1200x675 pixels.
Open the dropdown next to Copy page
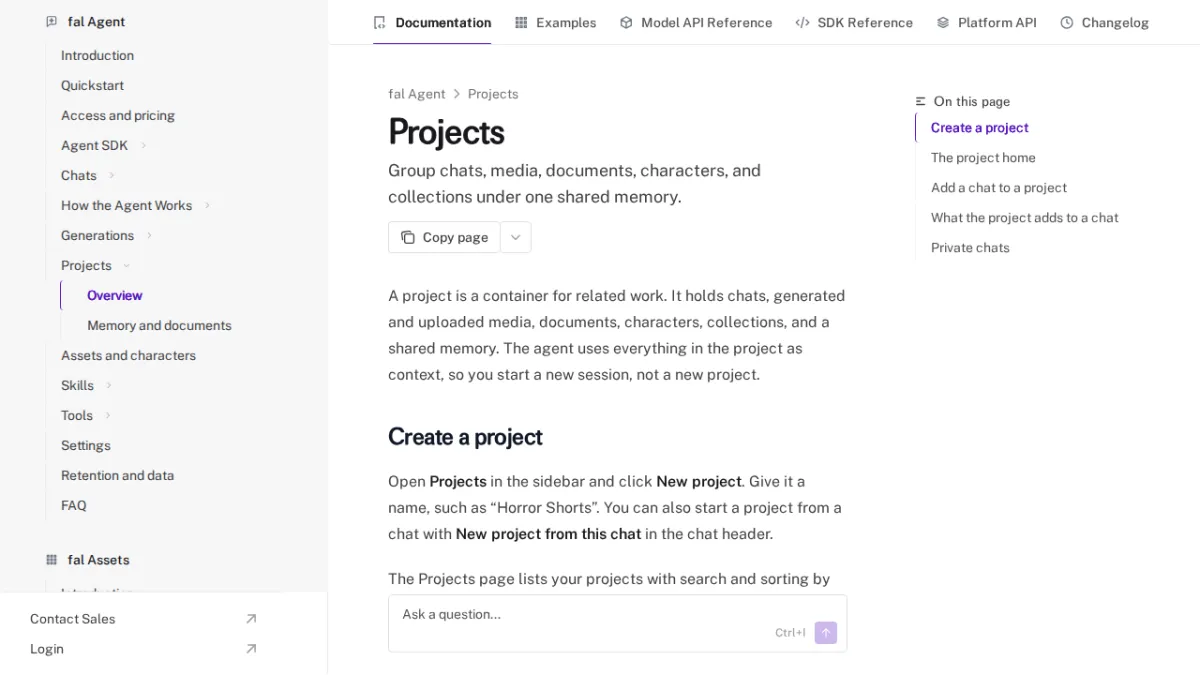pos(516,237)
